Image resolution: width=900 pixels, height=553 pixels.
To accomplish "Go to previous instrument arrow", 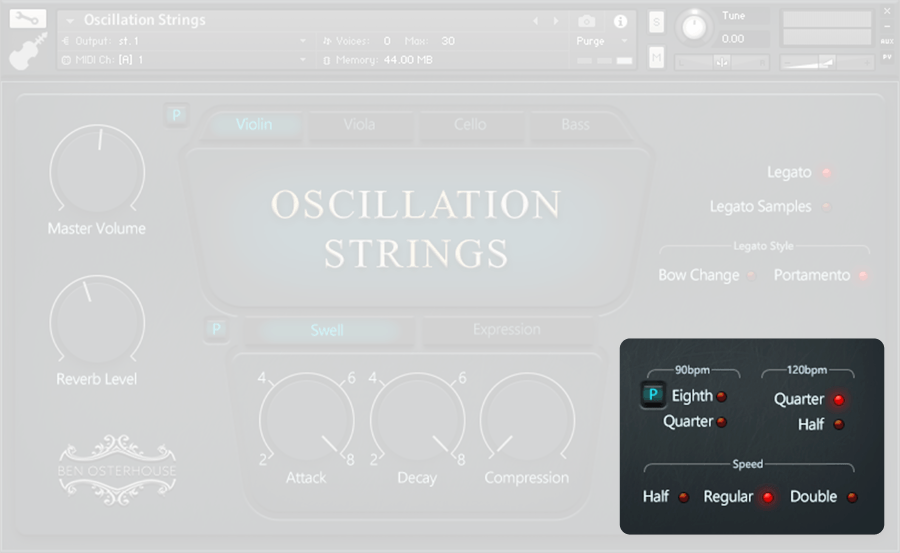I will tap(536, 21).
